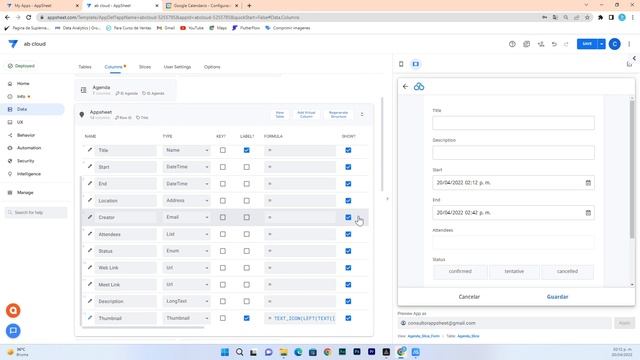Viewport: 640px width, 360px height.
Task: Click the AppSheet logo icon
Action: [x=13, y=44]
